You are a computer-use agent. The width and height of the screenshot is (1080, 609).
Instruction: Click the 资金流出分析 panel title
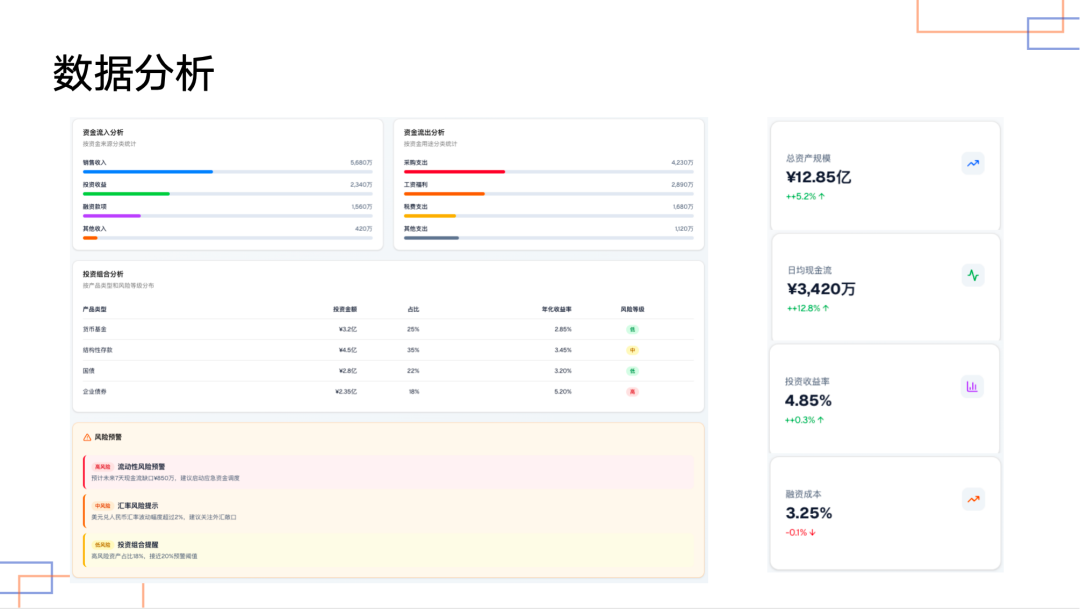424,132
